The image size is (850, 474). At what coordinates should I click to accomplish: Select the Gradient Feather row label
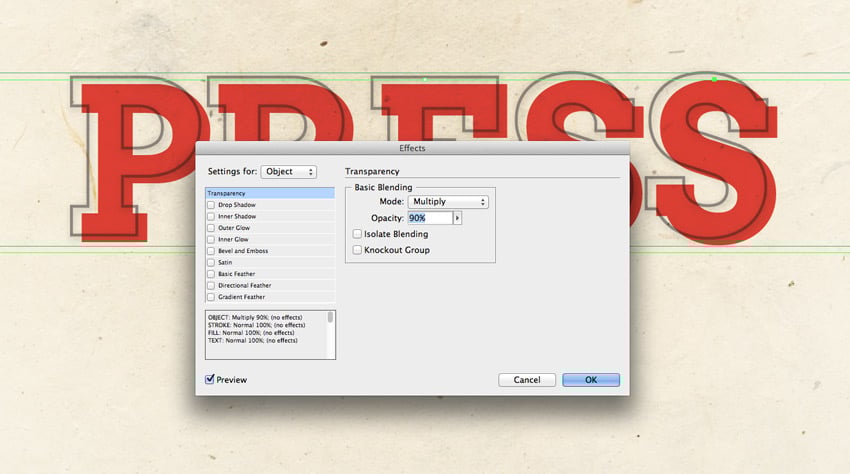[x=242, y=297]
